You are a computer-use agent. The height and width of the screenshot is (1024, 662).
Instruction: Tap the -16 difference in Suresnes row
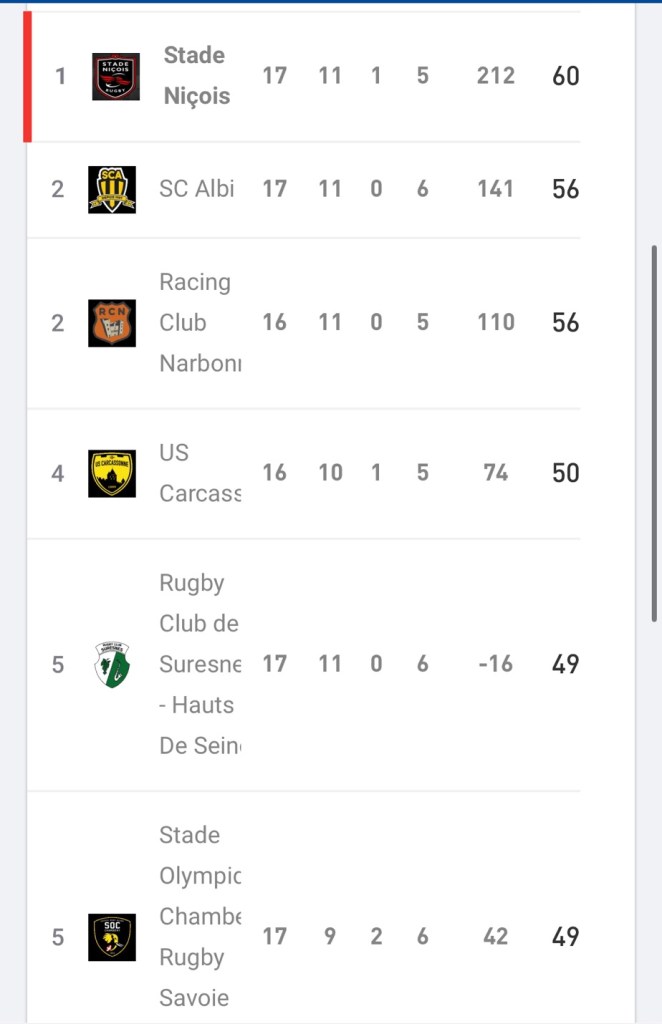[495, 664]
